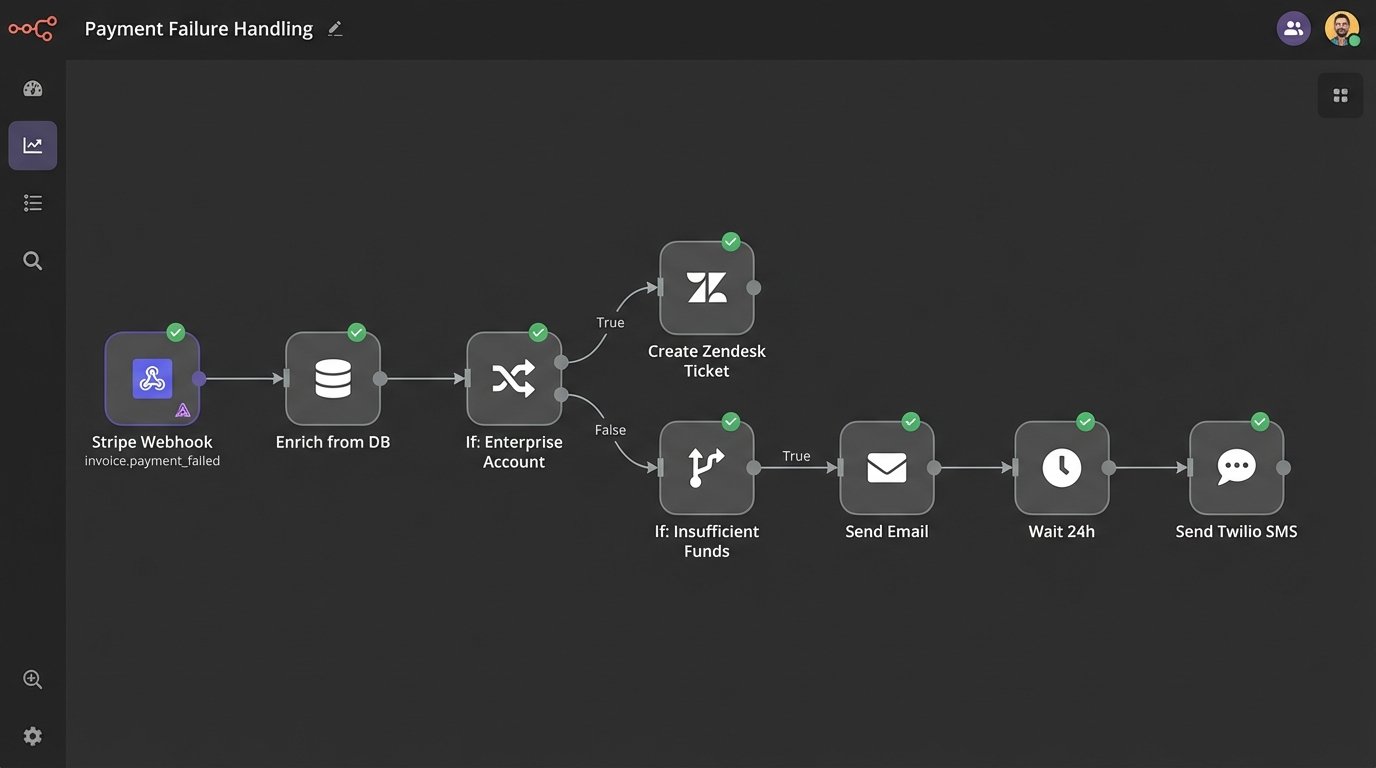
Task: Open the If: Insufficient Funds branch node
Action: click(707, 467)
